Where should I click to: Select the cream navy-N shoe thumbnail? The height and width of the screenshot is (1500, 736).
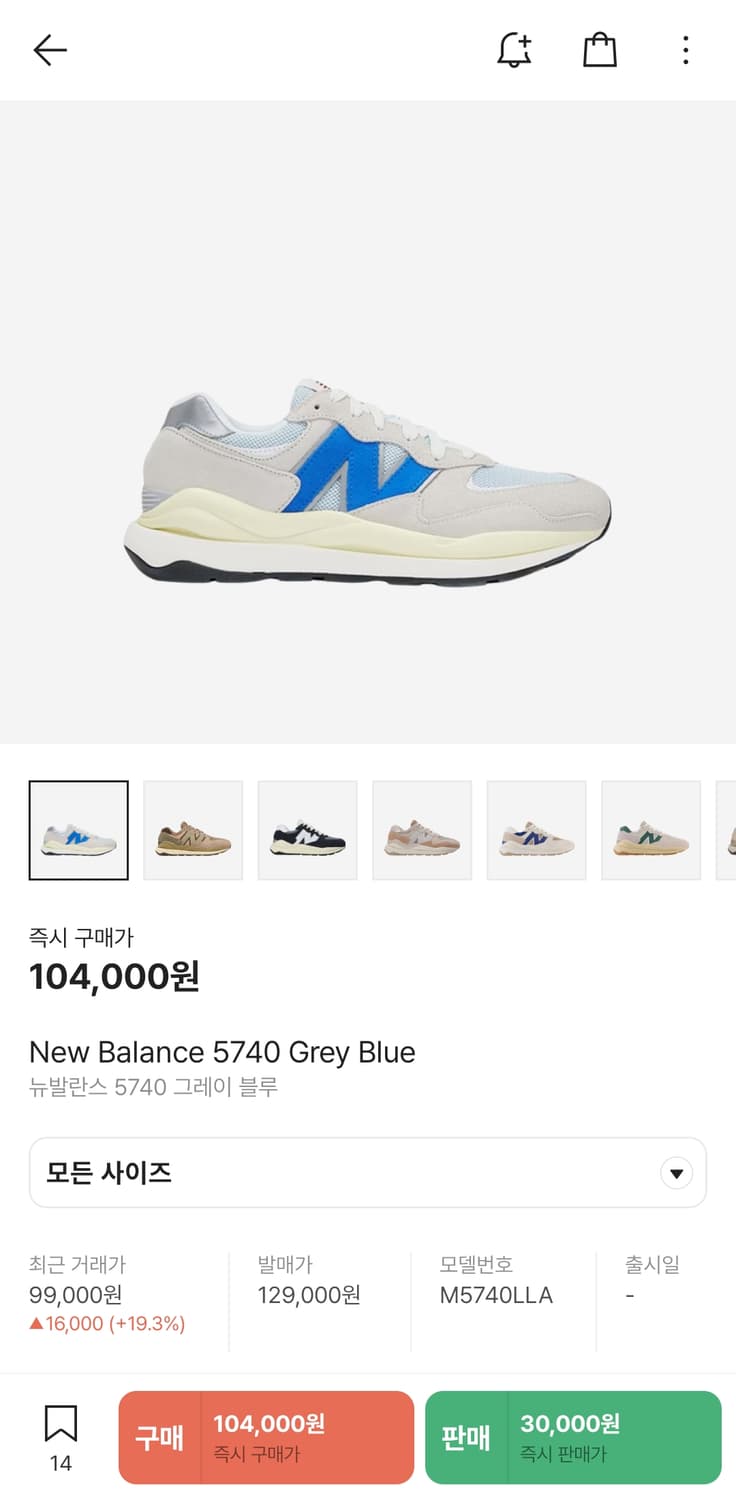[x=537, y=830]
